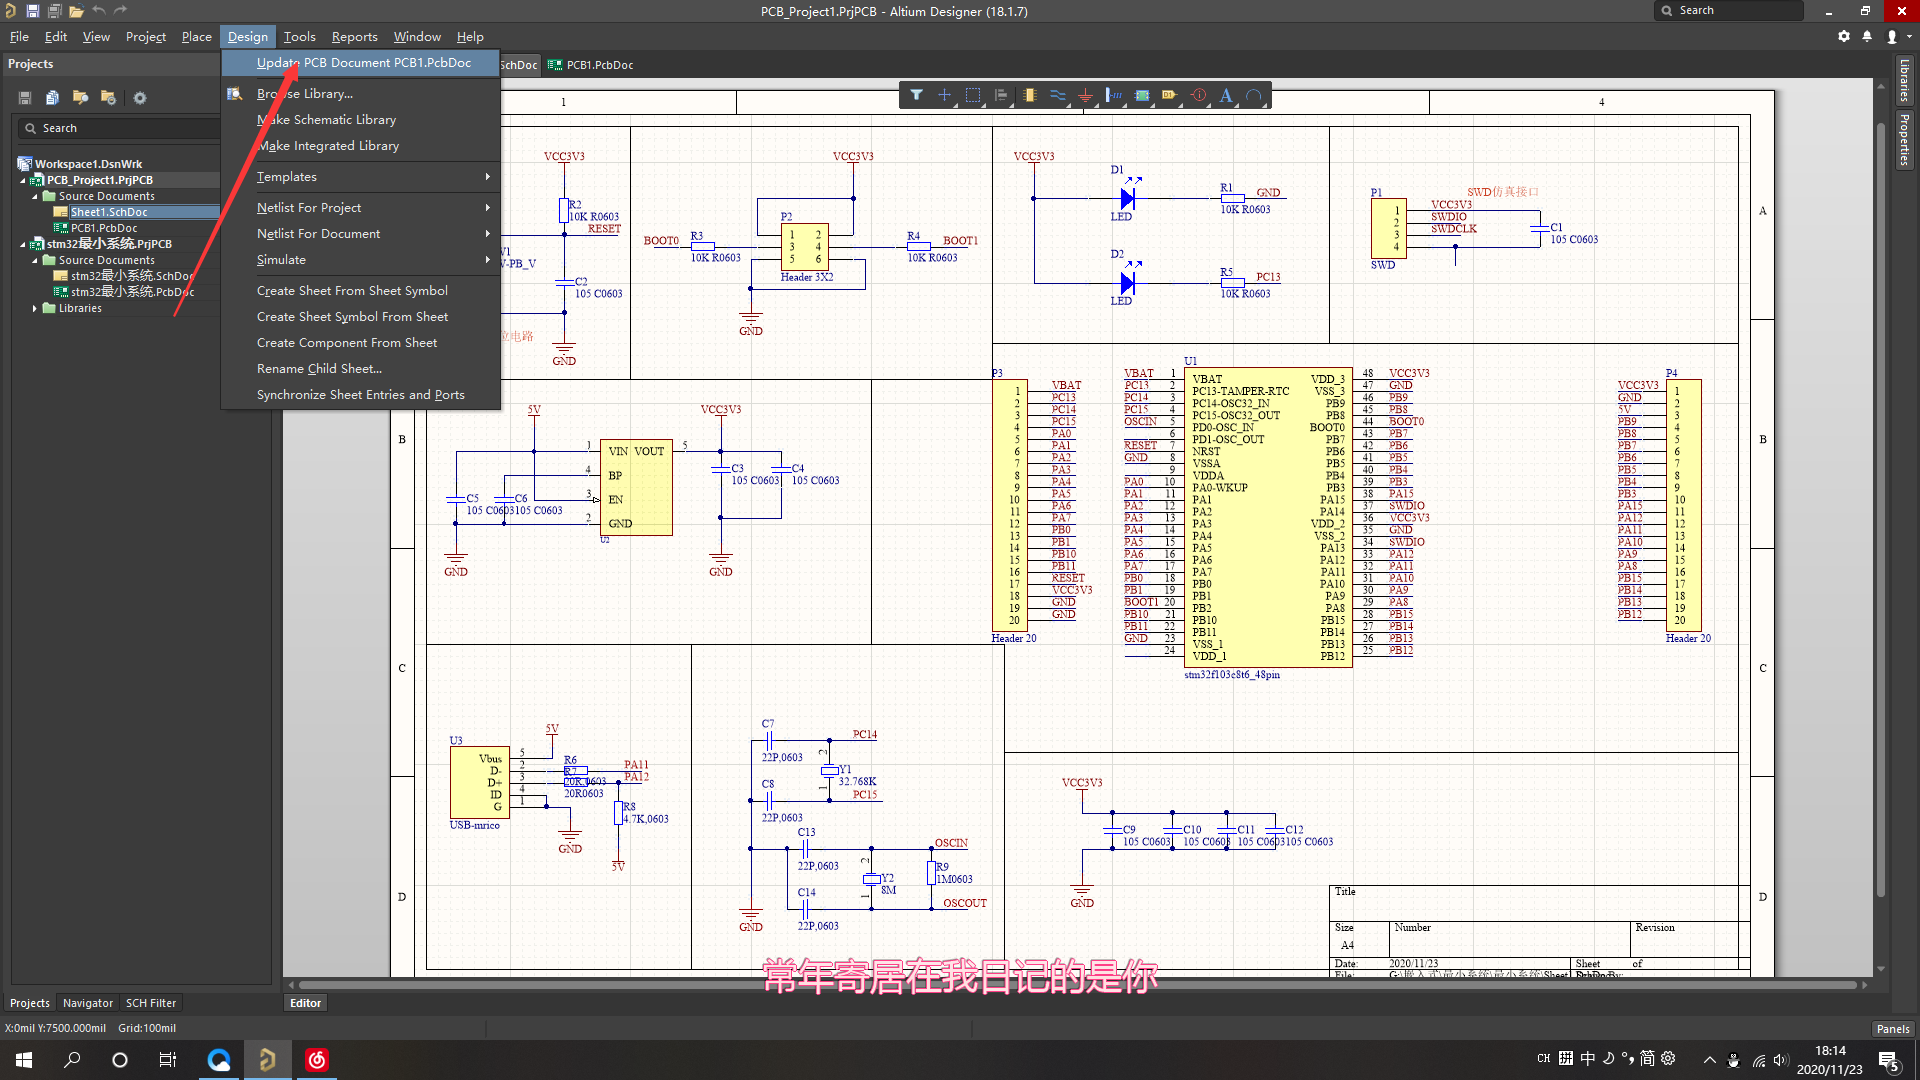Image resolution: width=1920 pixels, height=1080 pixels.
Task: Open a document with the folder icon
Action: coord(76,11)
